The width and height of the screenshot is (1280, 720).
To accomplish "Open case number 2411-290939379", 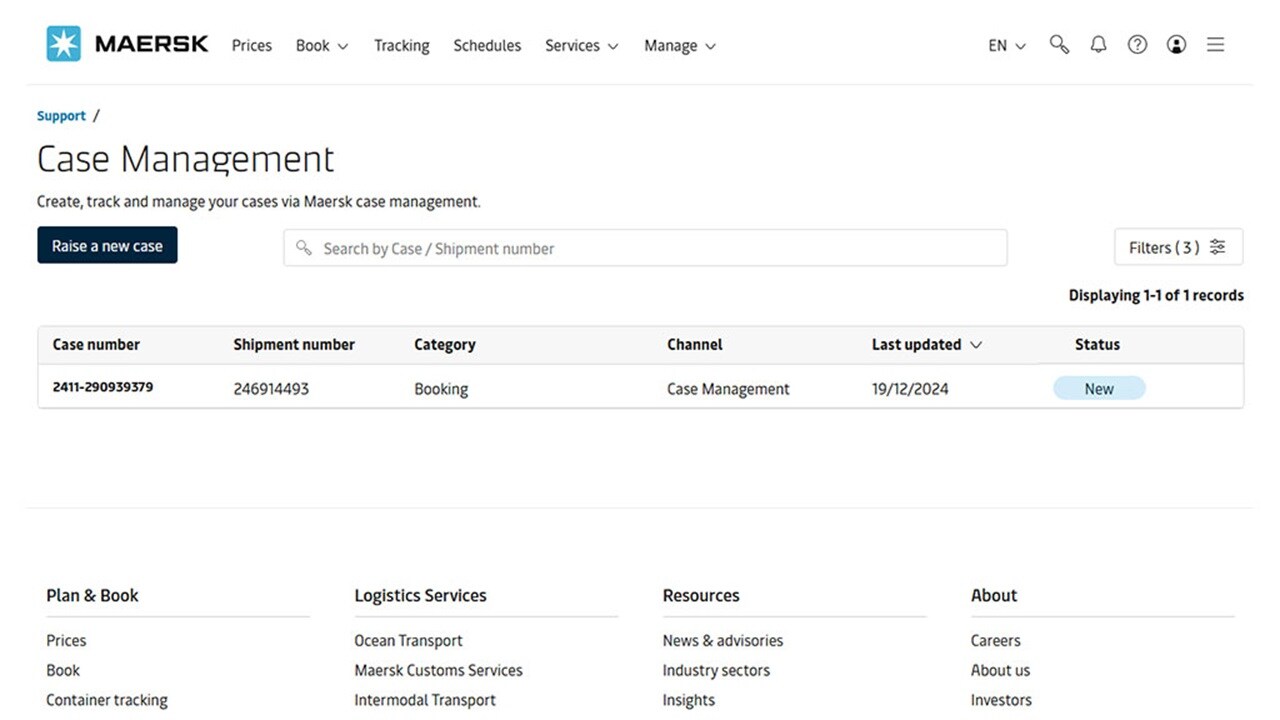I will pos(103,387).
